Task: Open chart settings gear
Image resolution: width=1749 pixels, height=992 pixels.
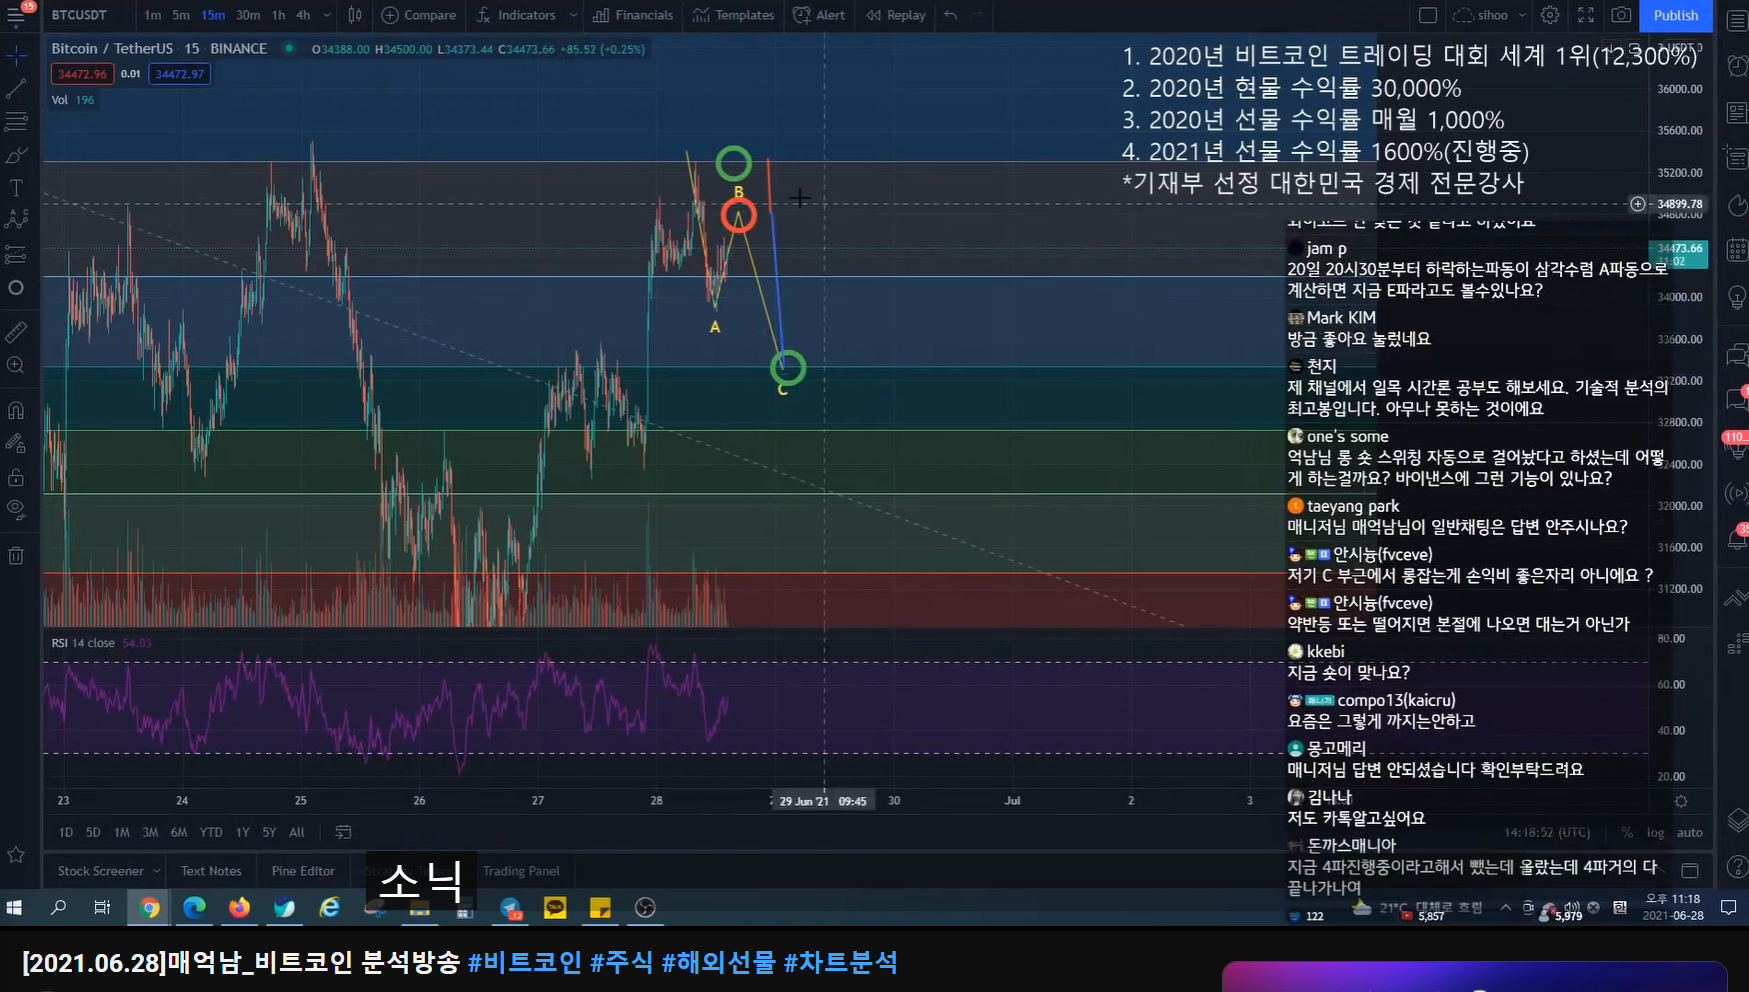Action: coord(1550,15)
